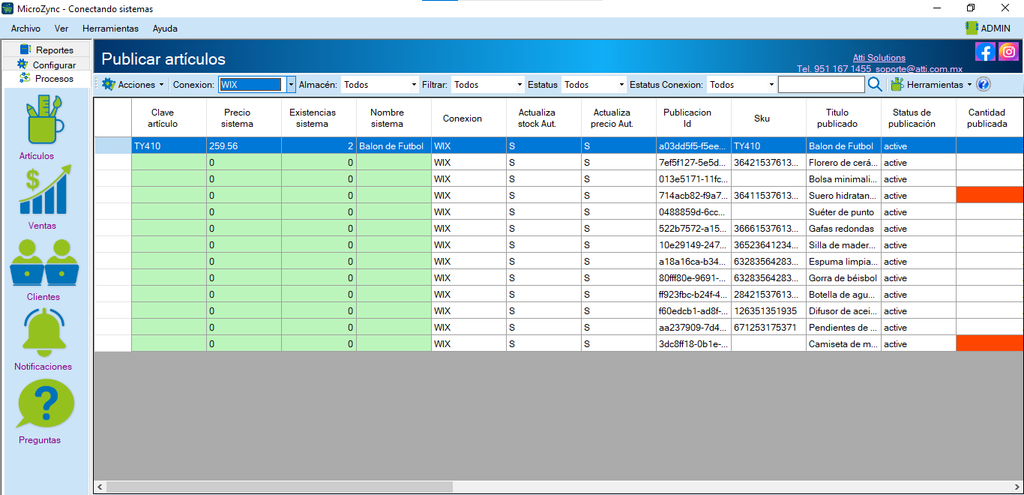Click the Titulo publicado column header
Image resolution: width=1024 pixels, height=495 pixels.
tap(844, 118)
